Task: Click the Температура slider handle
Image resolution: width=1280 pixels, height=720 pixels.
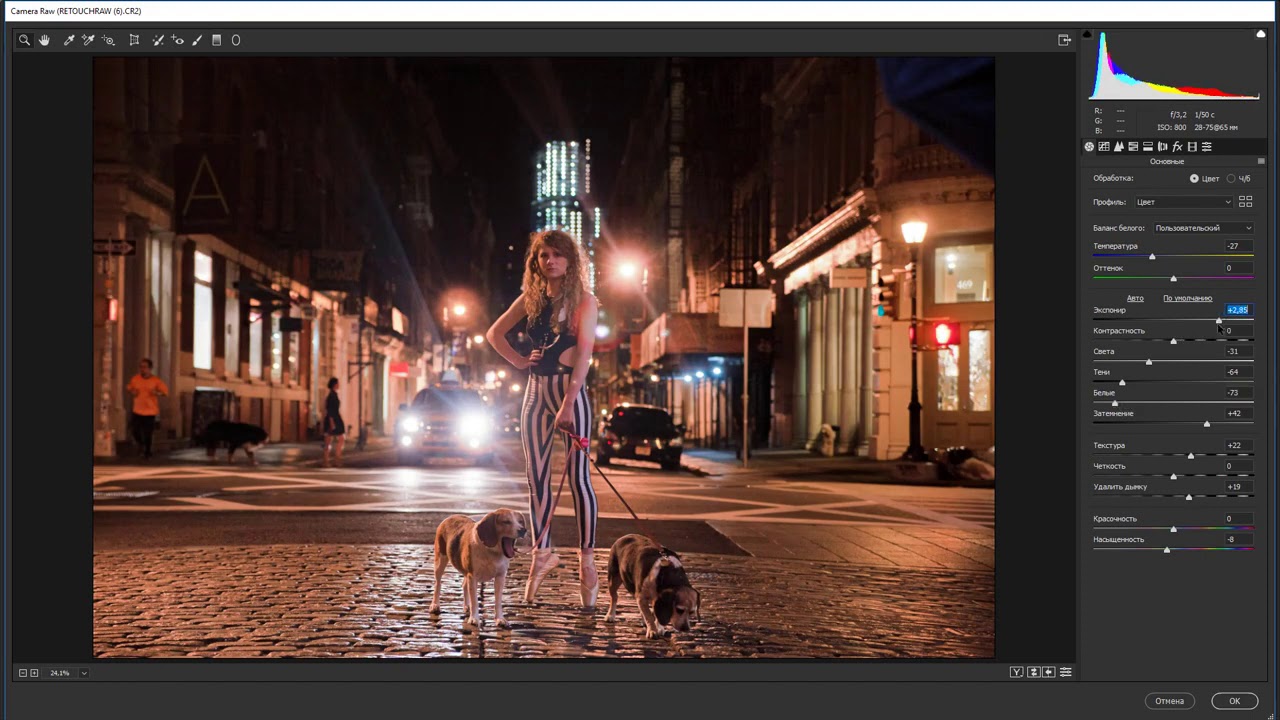Action: (1152, 257)
